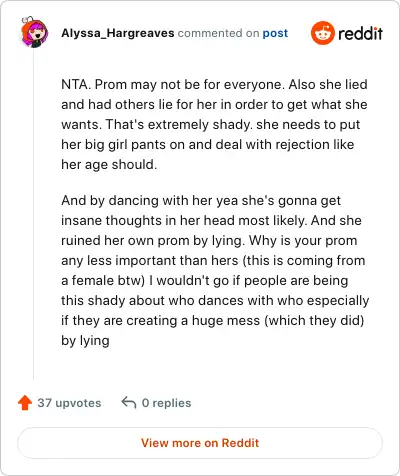This screenshot has height=476, width=400.
Task: Open the Alyssa_Hargreaves username link
Action: coord(118,33)
